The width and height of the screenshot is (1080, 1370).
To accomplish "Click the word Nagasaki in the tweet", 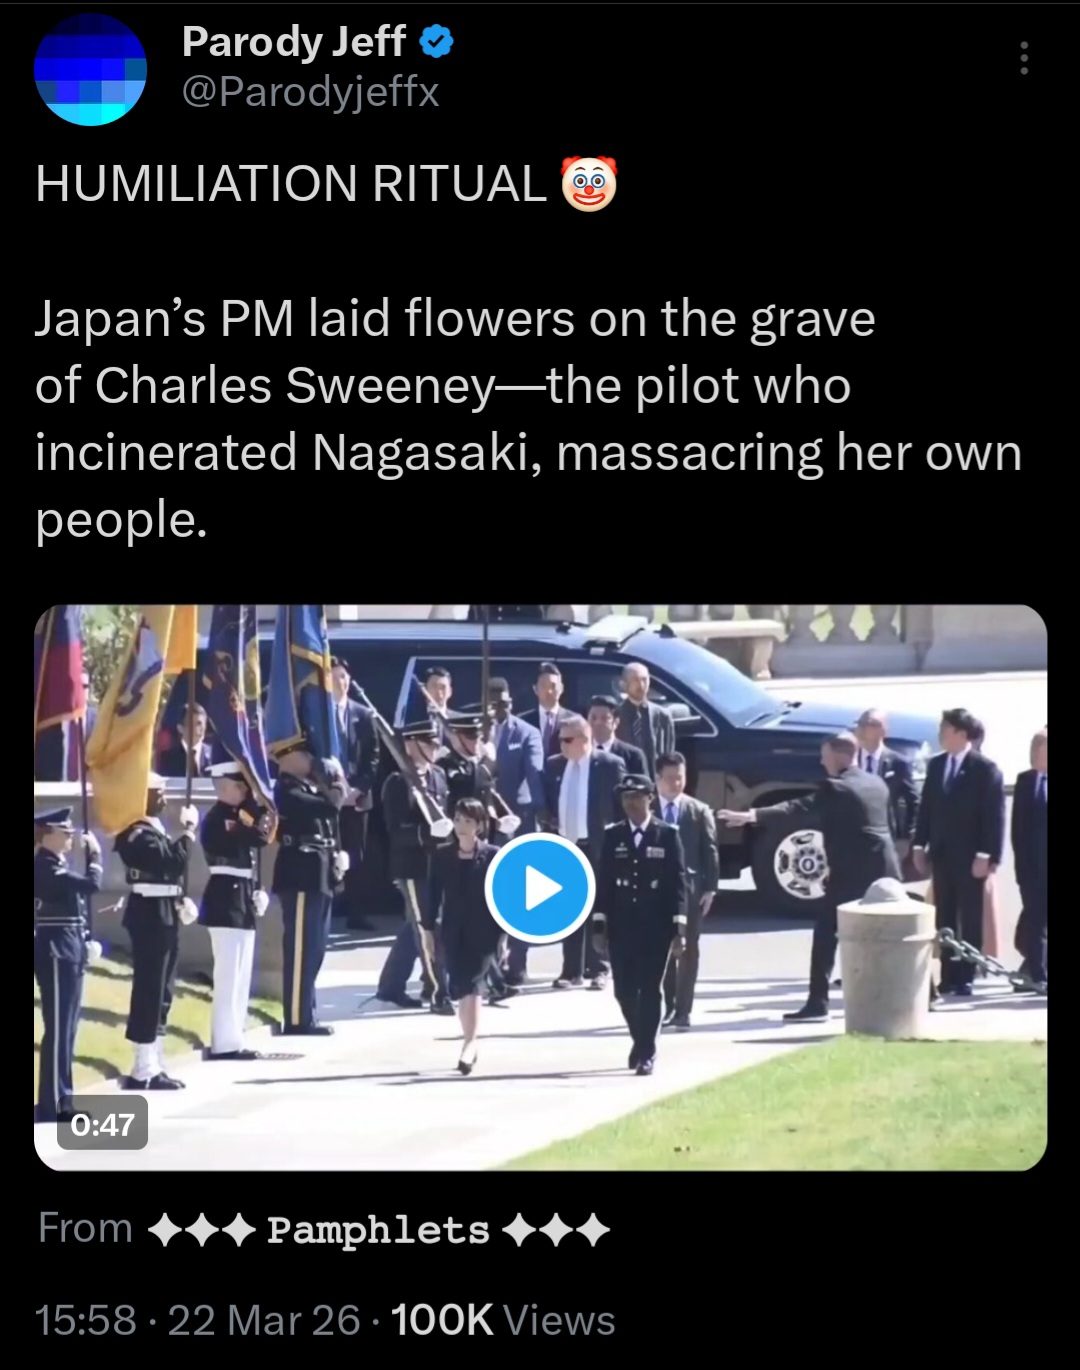I will pos(427,452).
